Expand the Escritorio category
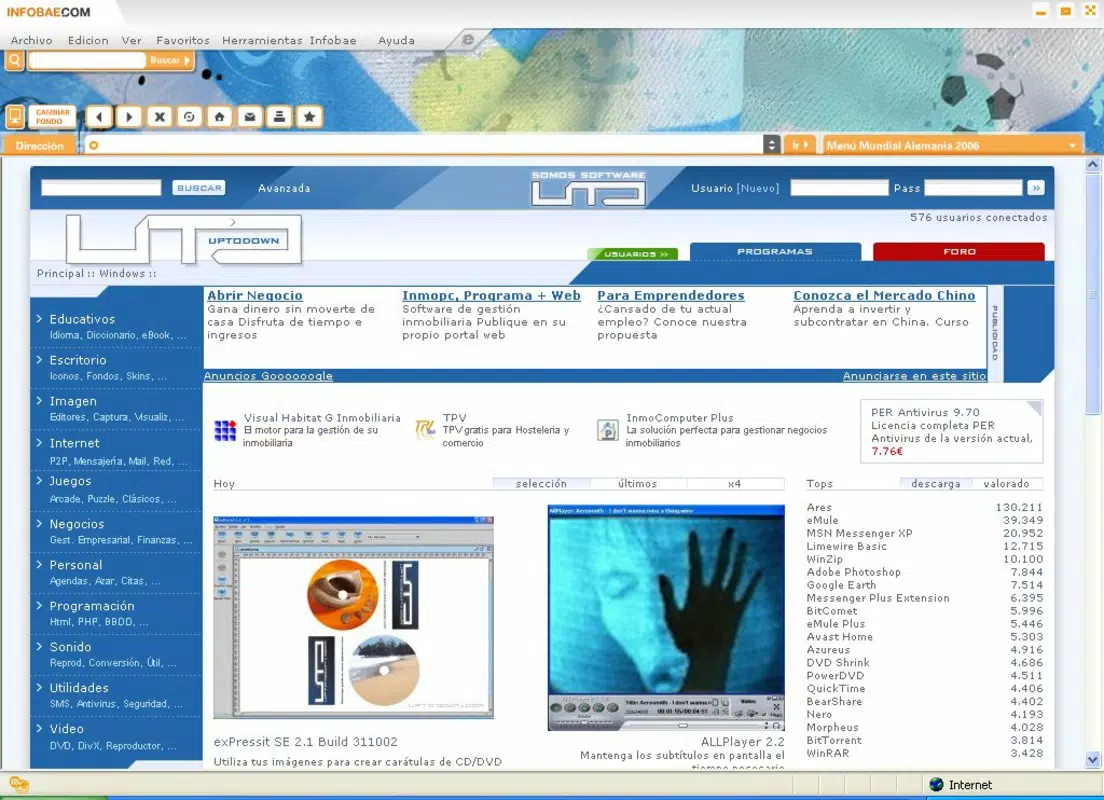This screenshot has height=800, width=1104. 77,360
